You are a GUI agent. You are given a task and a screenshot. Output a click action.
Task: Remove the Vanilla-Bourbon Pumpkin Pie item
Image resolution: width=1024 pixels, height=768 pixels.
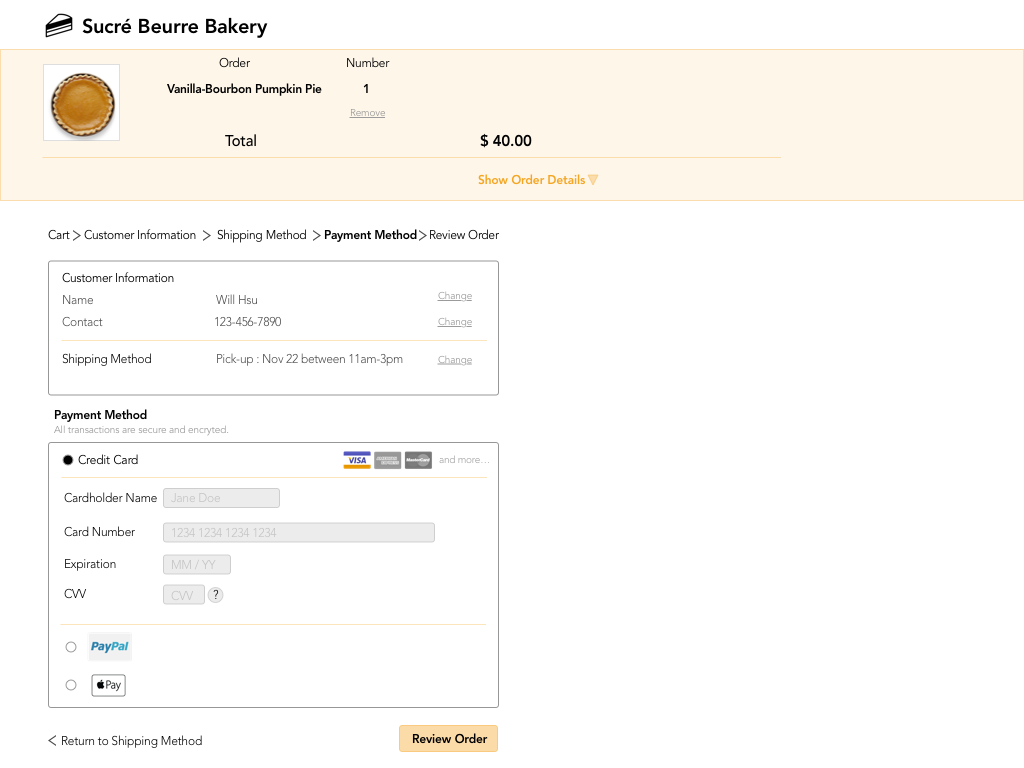coord(367,113)
